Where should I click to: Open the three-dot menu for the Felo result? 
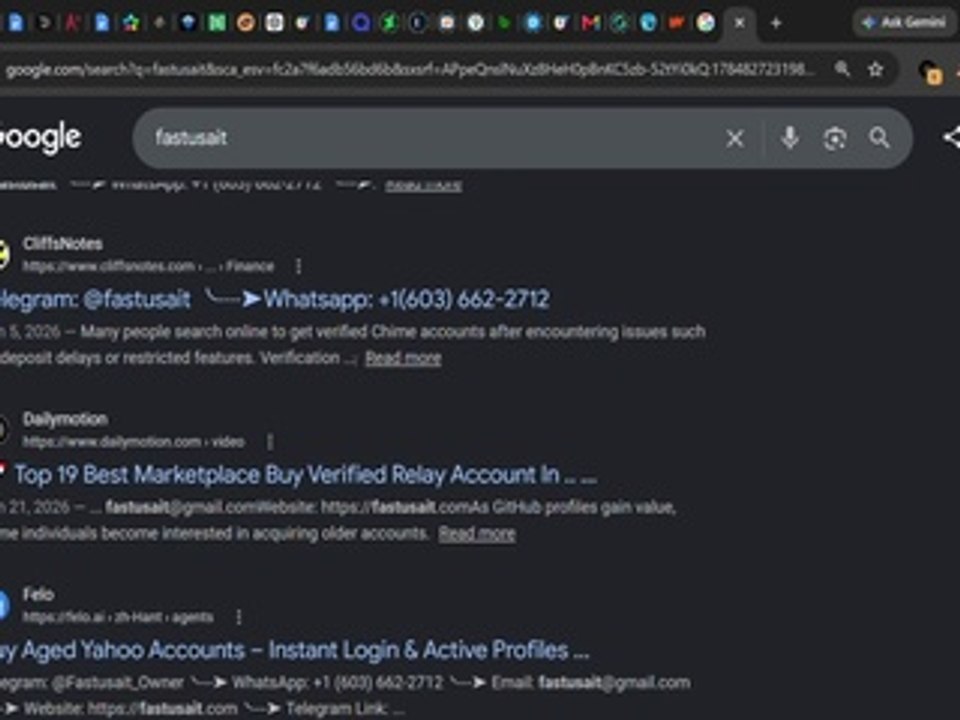click(239, 617)
